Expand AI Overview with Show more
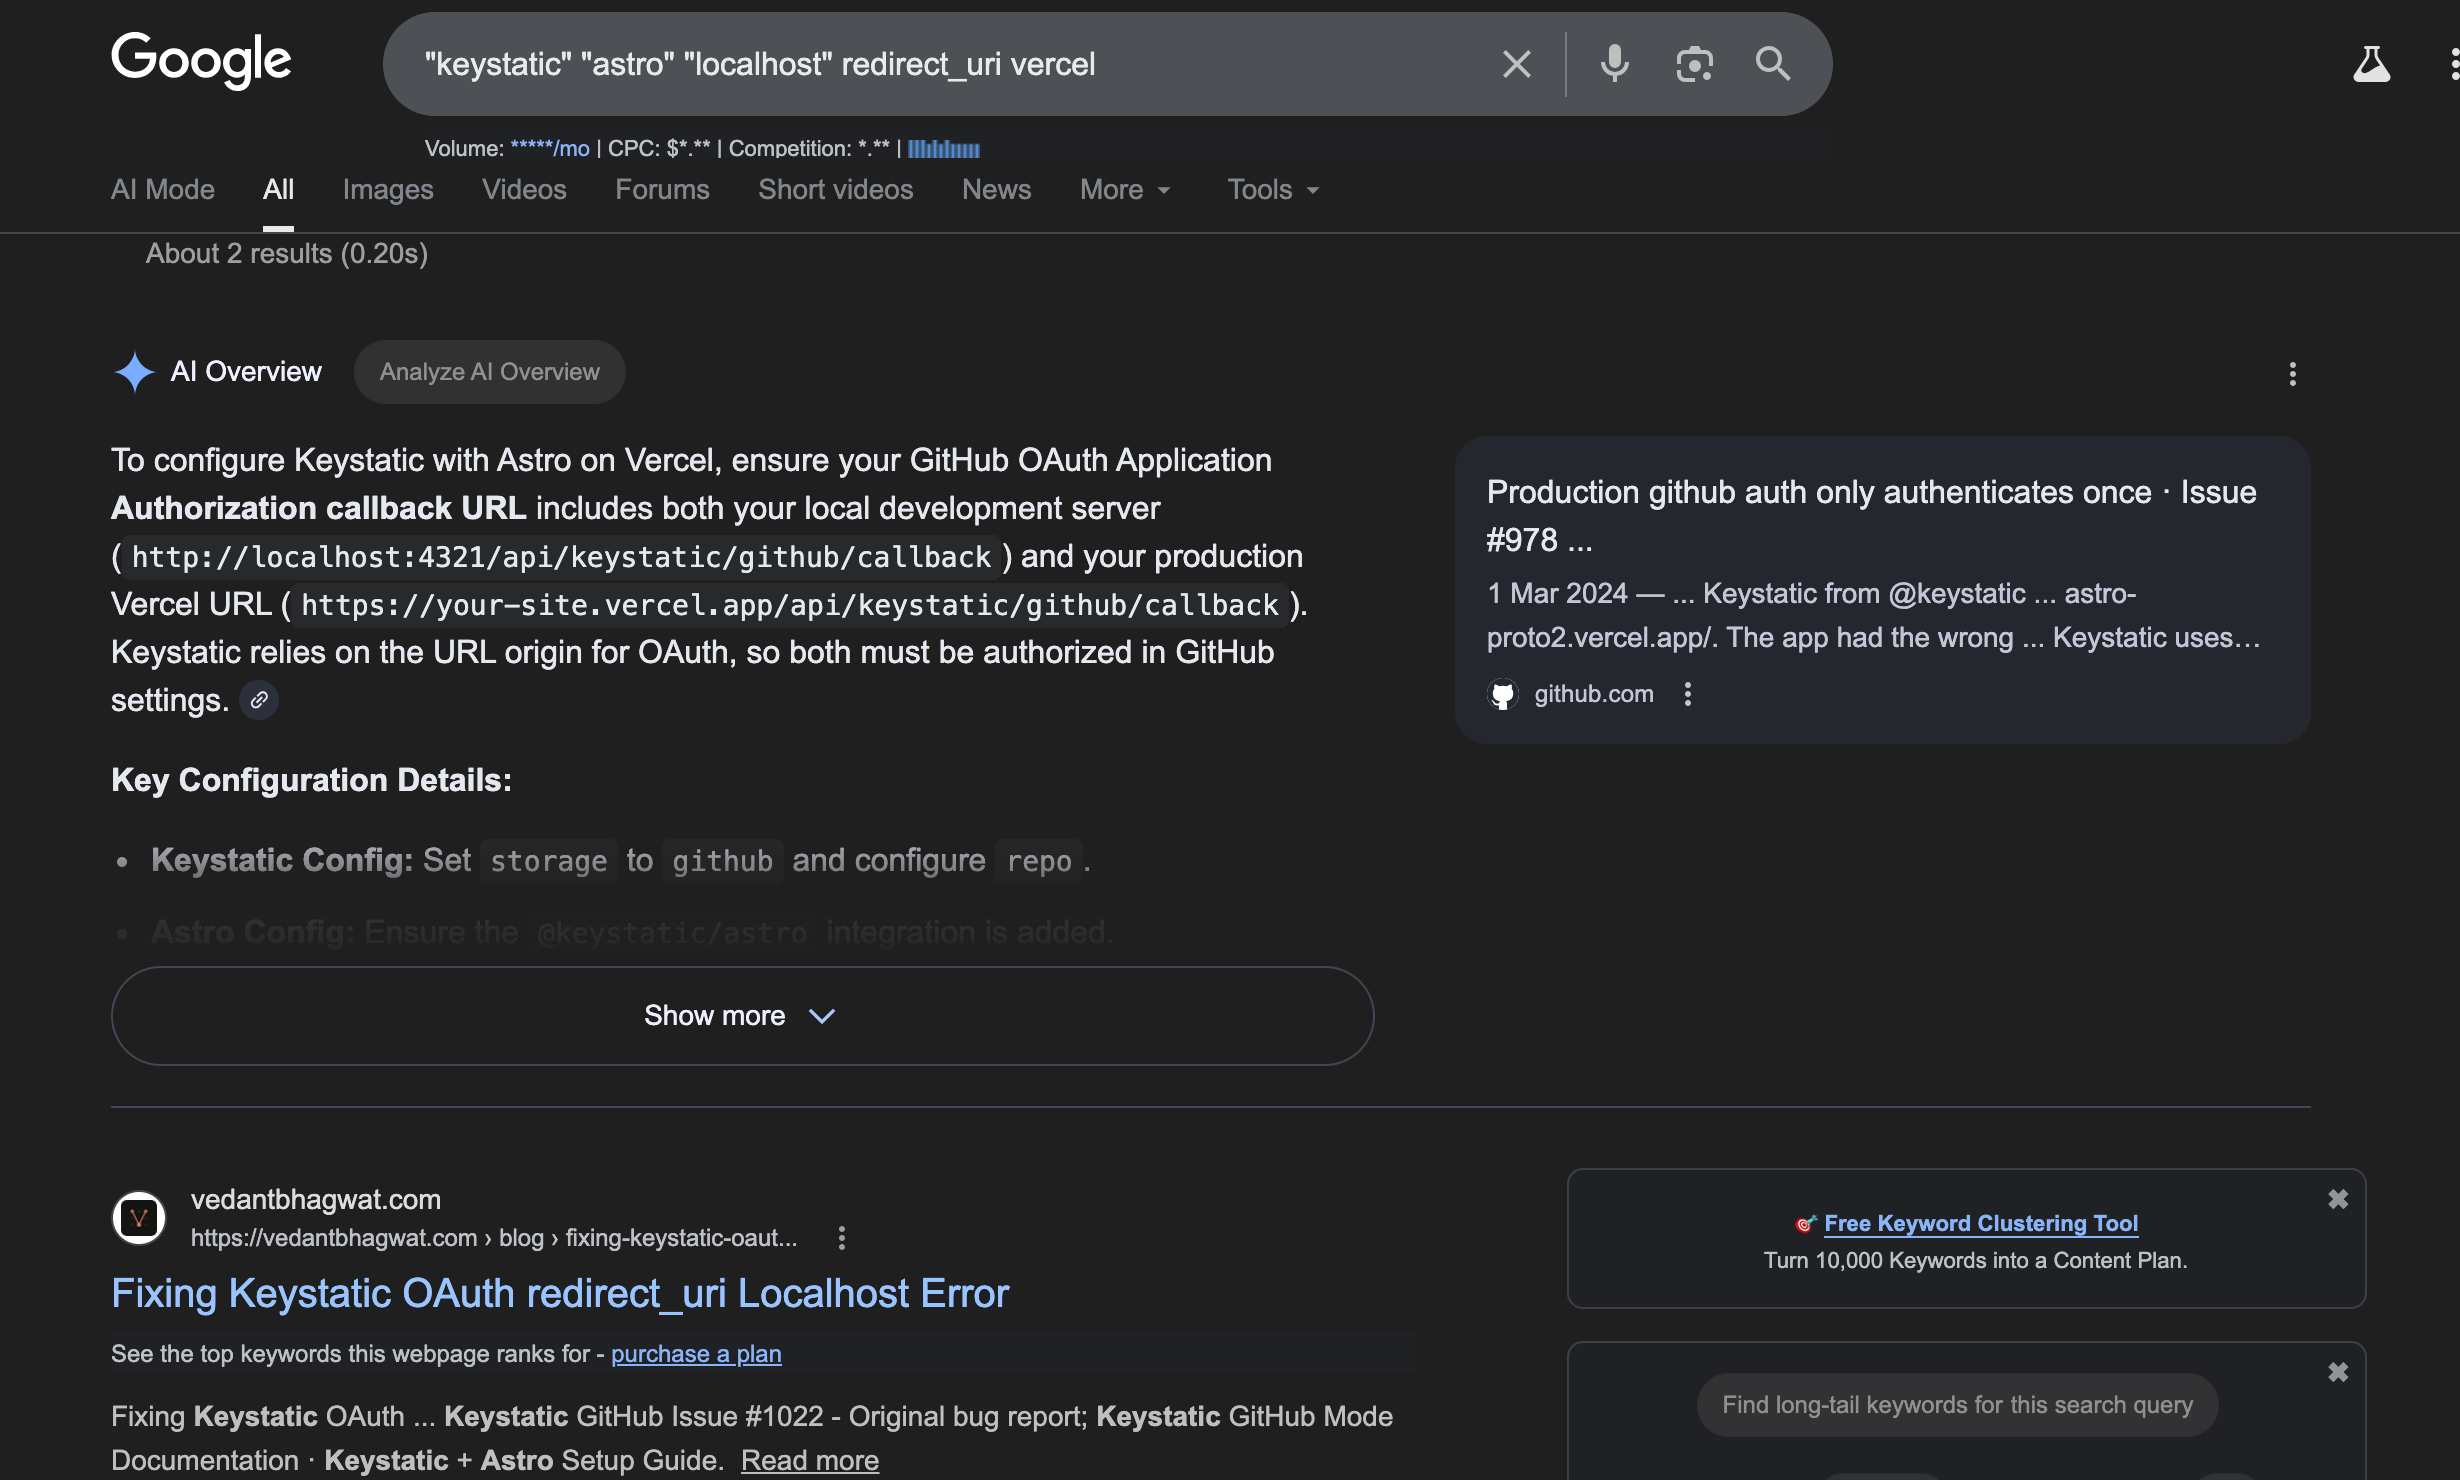 click(x=742, y=1016)
